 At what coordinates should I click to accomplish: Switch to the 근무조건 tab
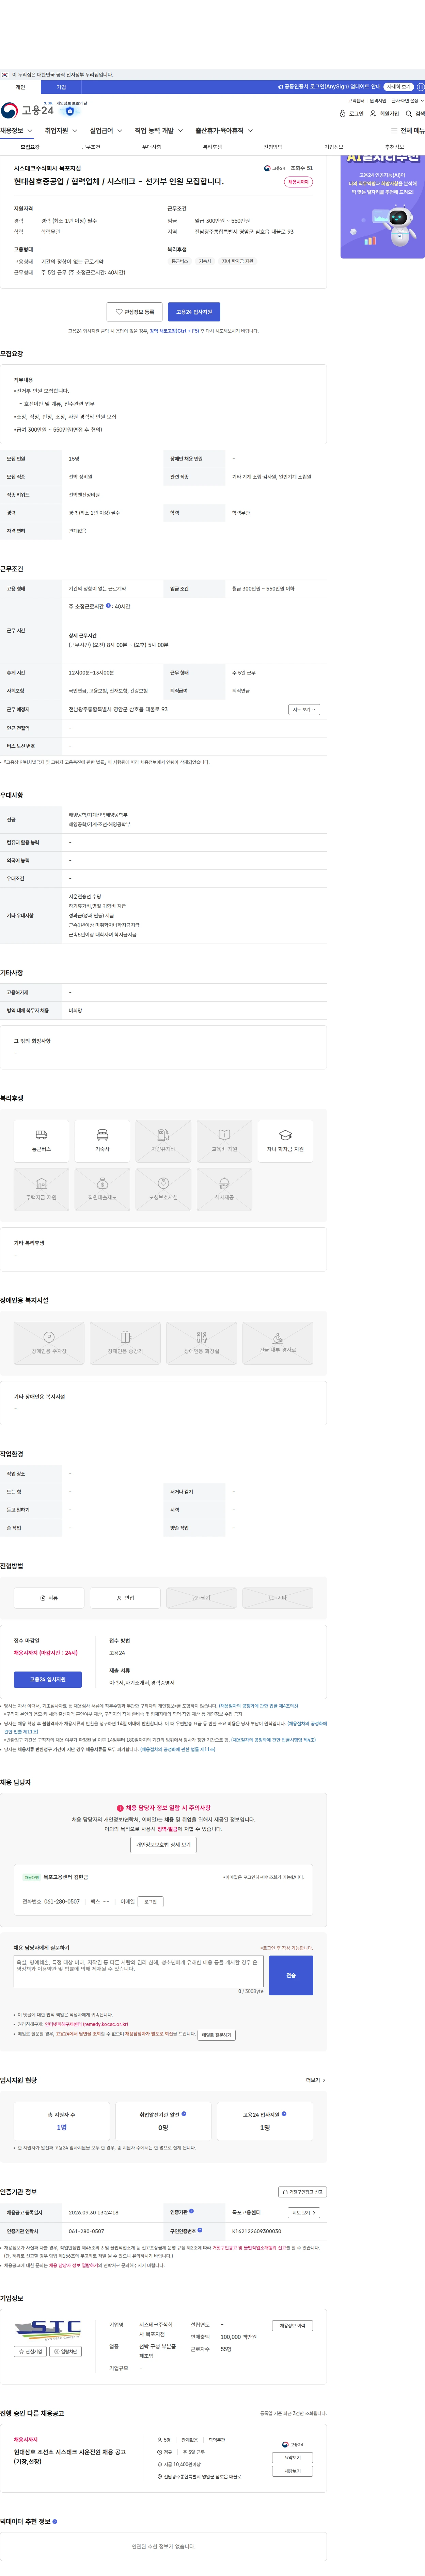point(91,147)
